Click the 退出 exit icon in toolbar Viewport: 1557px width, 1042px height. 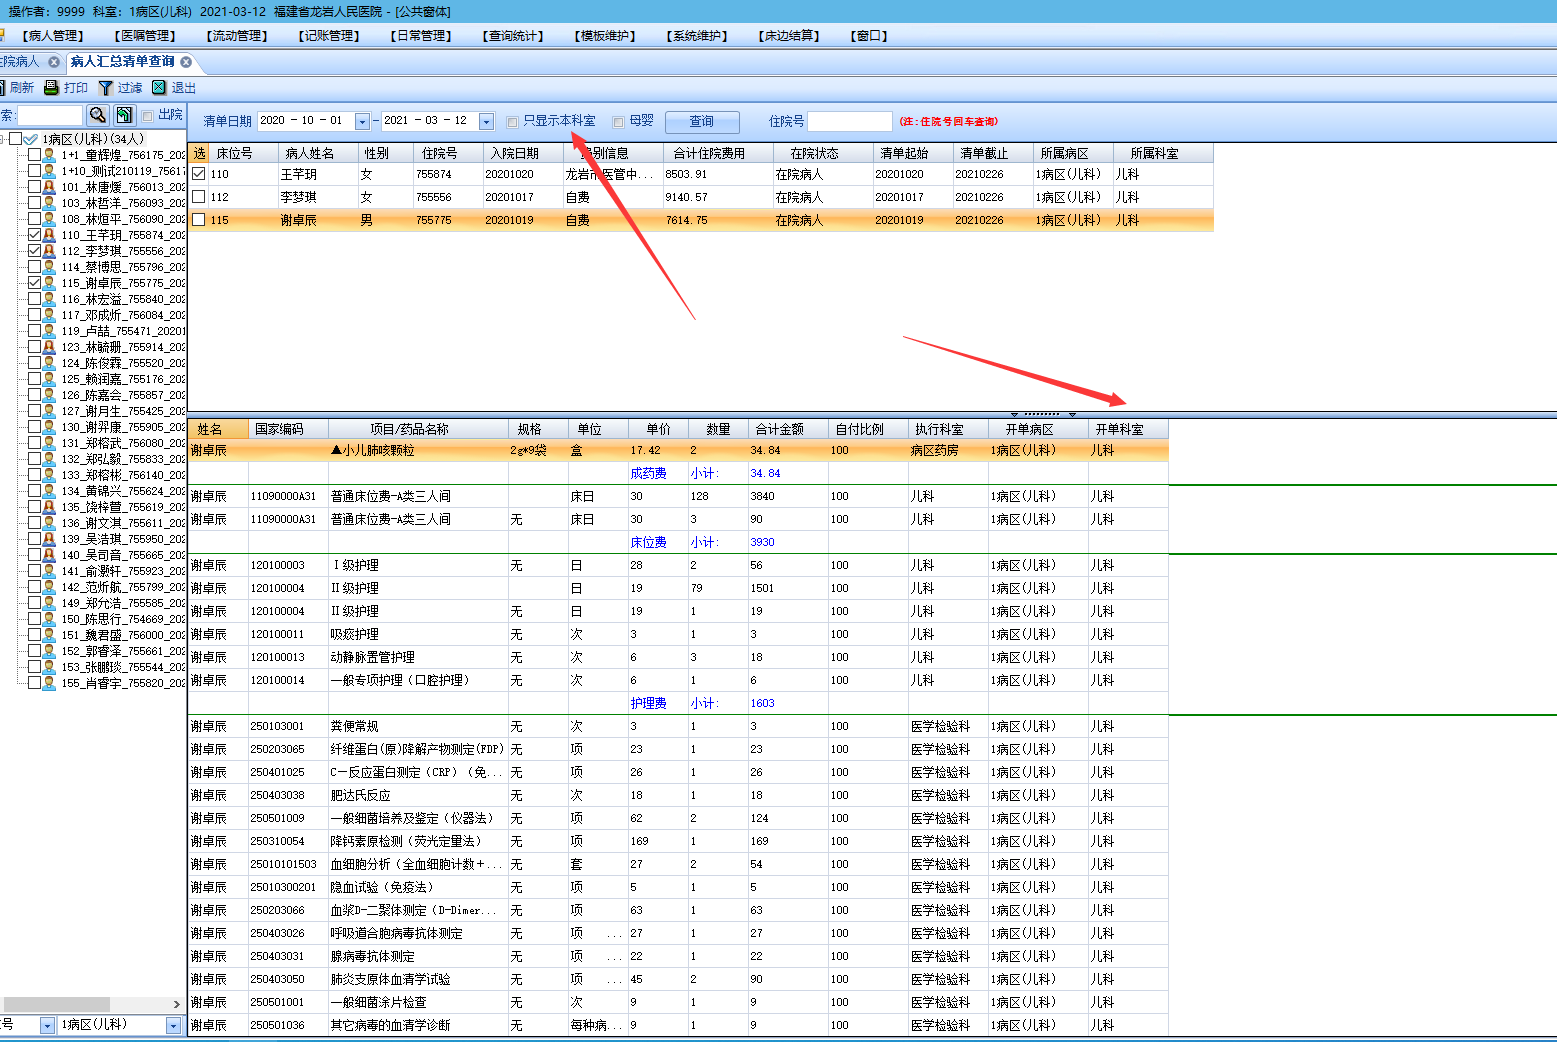(x=159, y=88)
